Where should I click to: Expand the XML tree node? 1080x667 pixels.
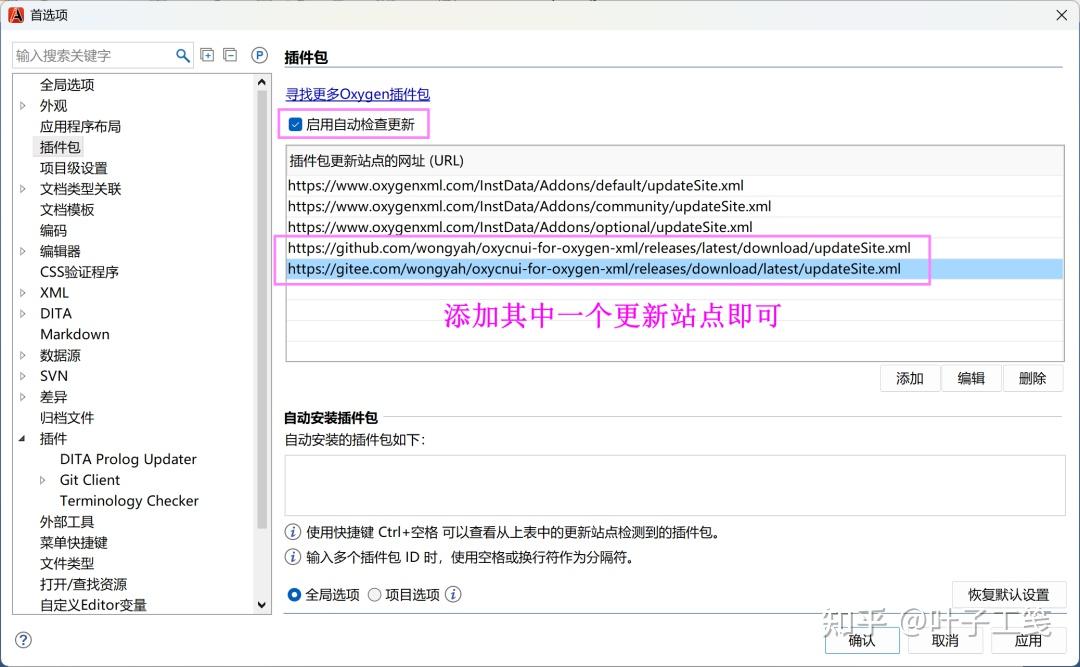coord(23,293)
